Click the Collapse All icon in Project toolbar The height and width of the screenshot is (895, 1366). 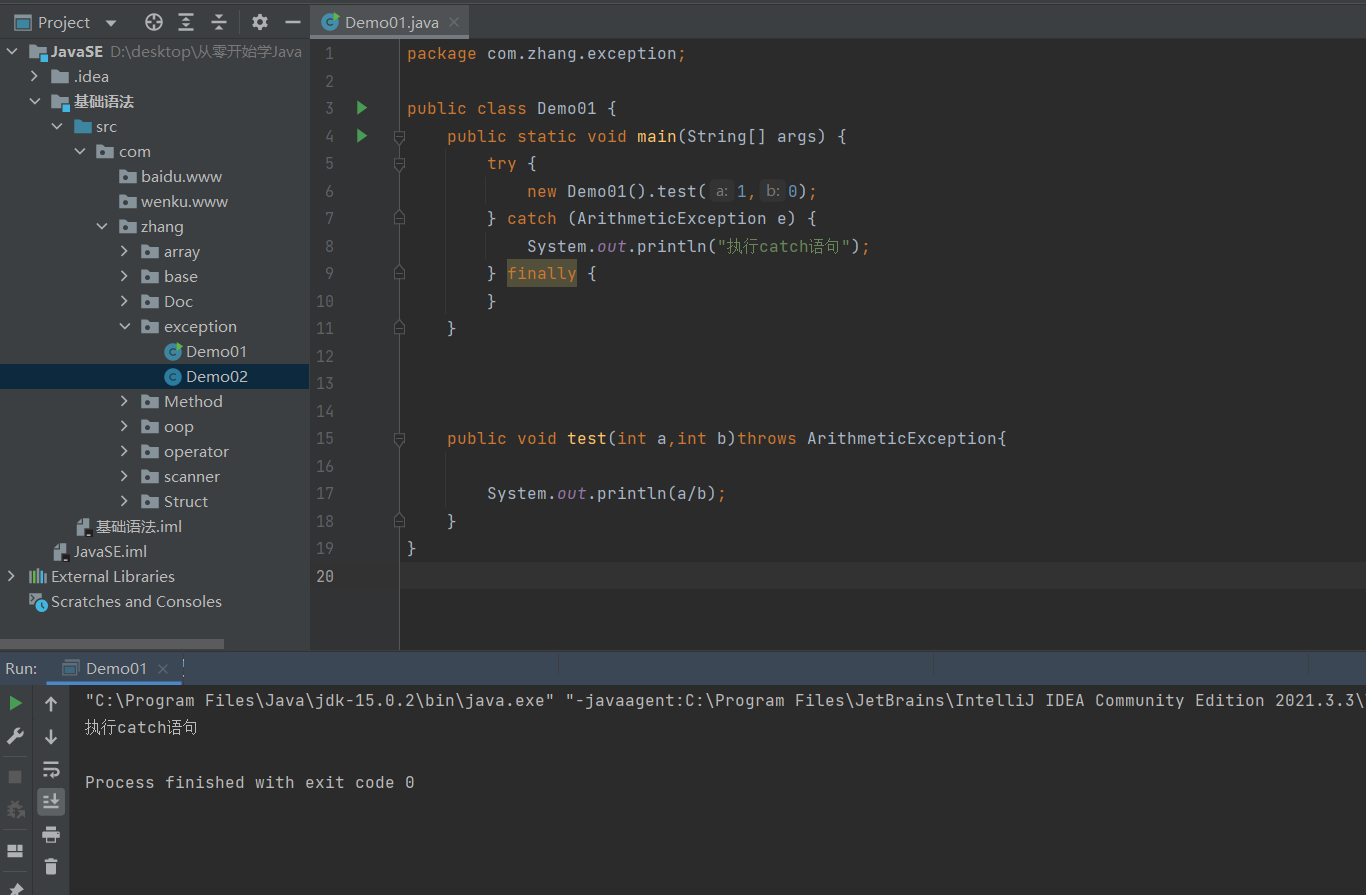219,22
